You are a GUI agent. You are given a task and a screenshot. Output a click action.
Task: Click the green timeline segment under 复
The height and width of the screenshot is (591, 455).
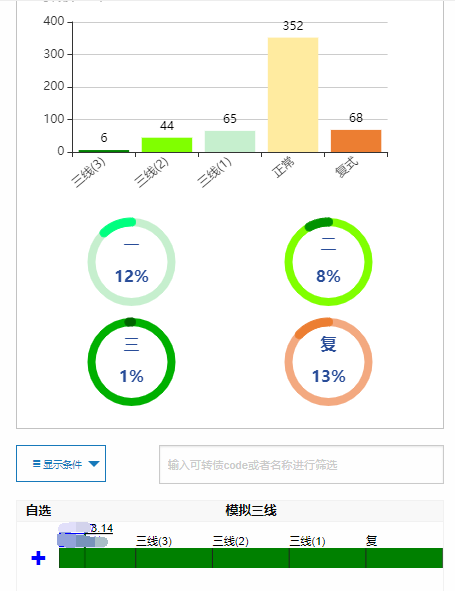tap(404, 558)
